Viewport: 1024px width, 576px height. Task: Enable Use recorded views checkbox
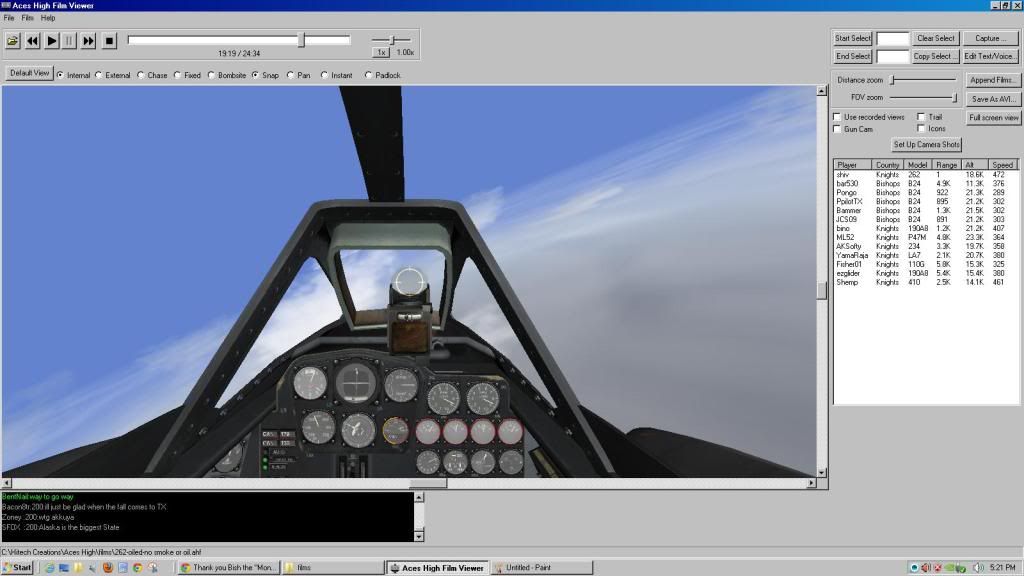coord(837,117)
